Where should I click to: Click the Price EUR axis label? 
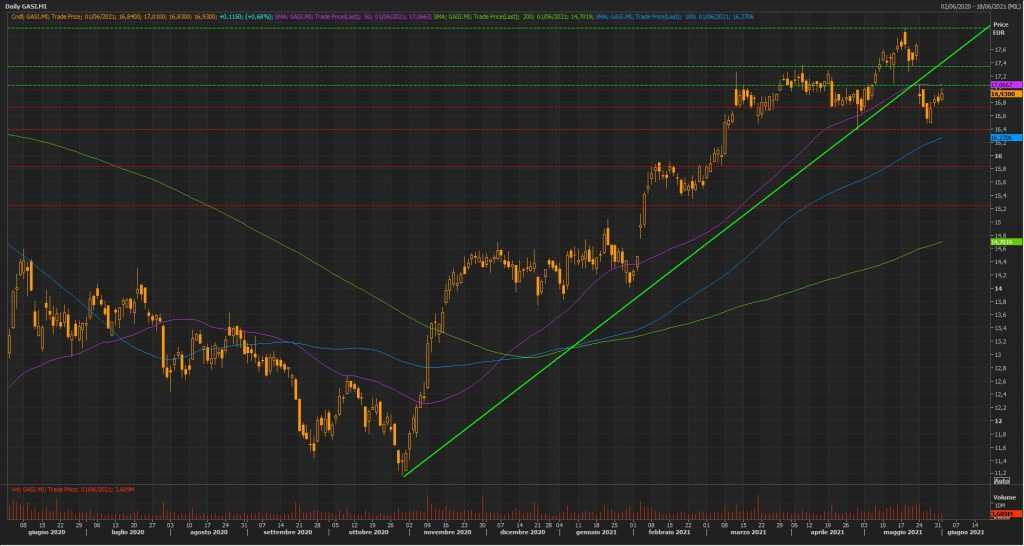[999, 27]
